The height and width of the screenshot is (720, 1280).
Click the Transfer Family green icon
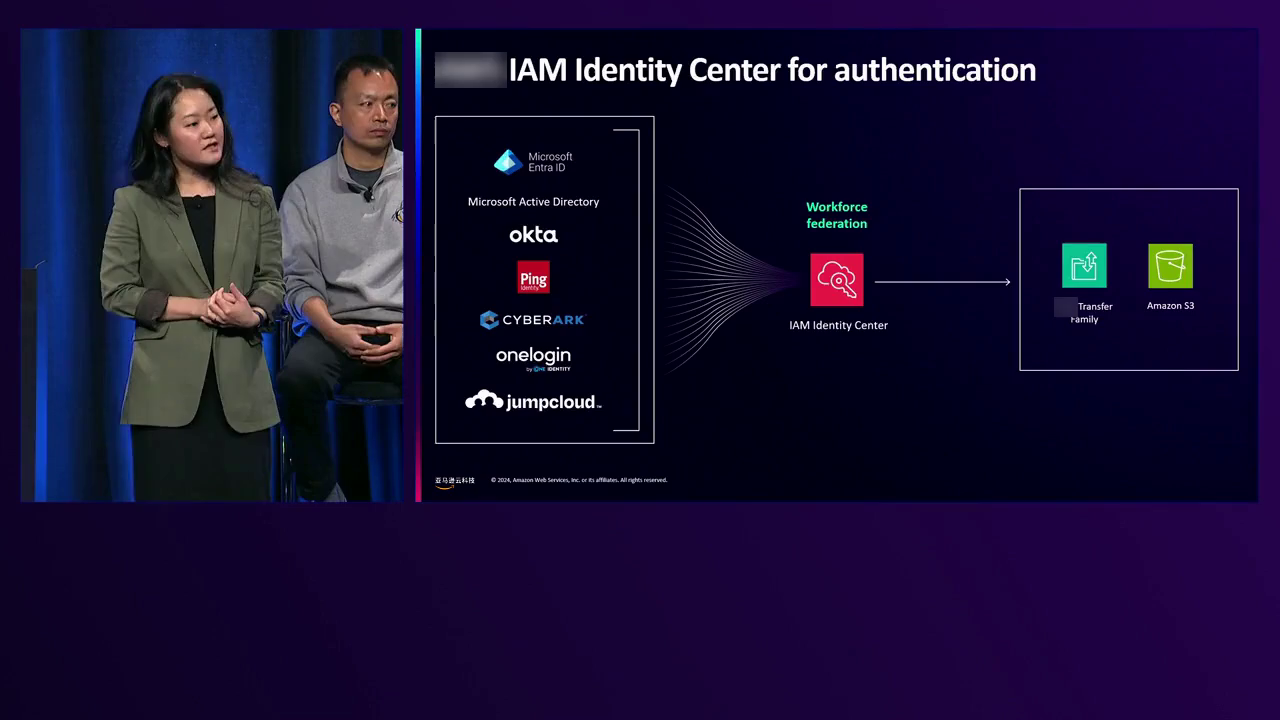click(x=1084, y=266)
